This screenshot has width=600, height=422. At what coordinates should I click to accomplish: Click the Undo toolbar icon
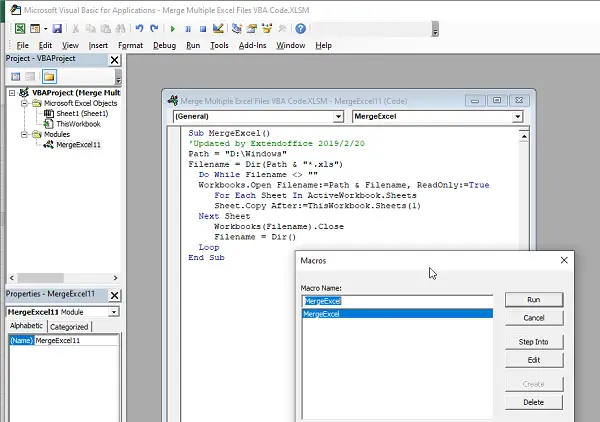point(139,29)
